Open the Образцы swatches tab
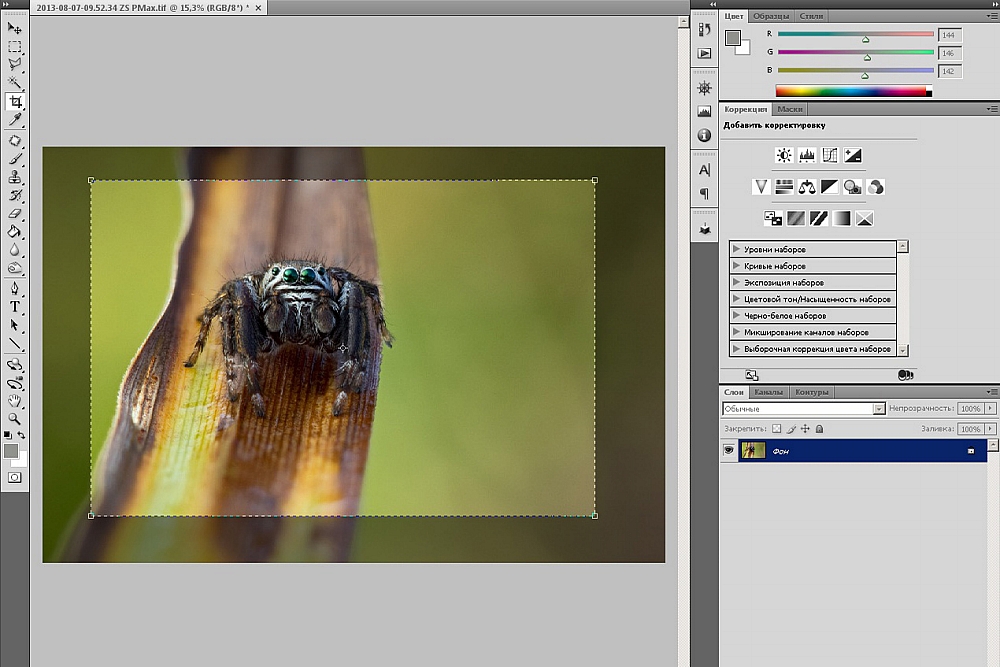1000x667 pixels. point(771,16)
